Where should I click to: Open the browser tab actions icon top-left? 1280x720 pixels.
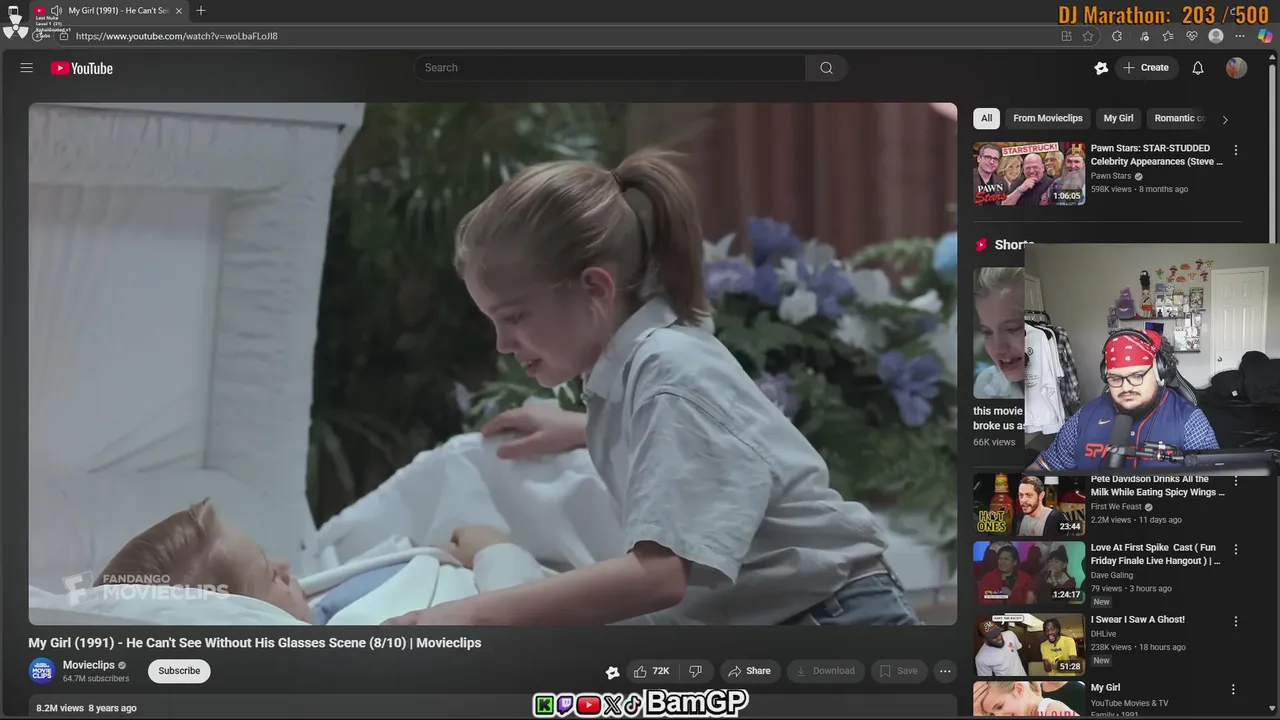point(14,11)
